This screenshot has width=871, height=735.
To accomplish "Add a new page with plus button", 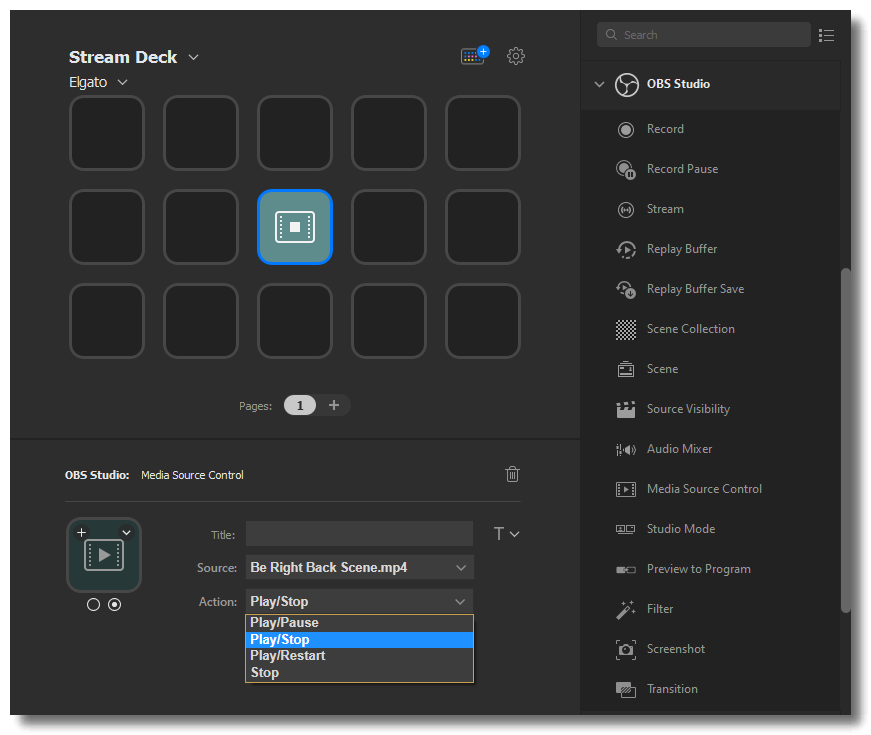I will 333,405.
